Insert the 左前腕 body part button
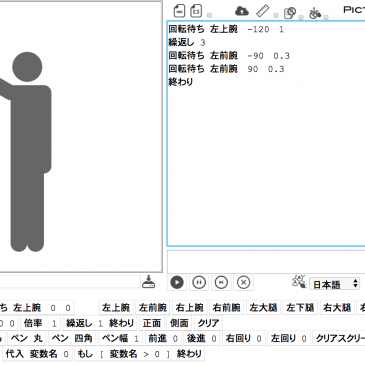Viewport: 365px width, 365px height. (x=153, y=307)
